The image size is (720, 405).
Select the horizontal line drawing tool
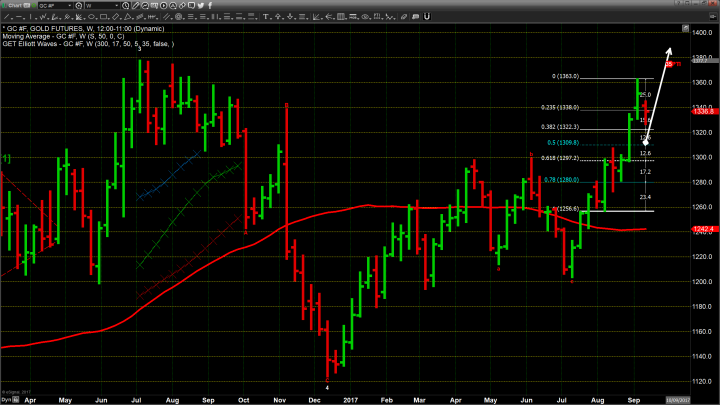click(x=19, y=17)
